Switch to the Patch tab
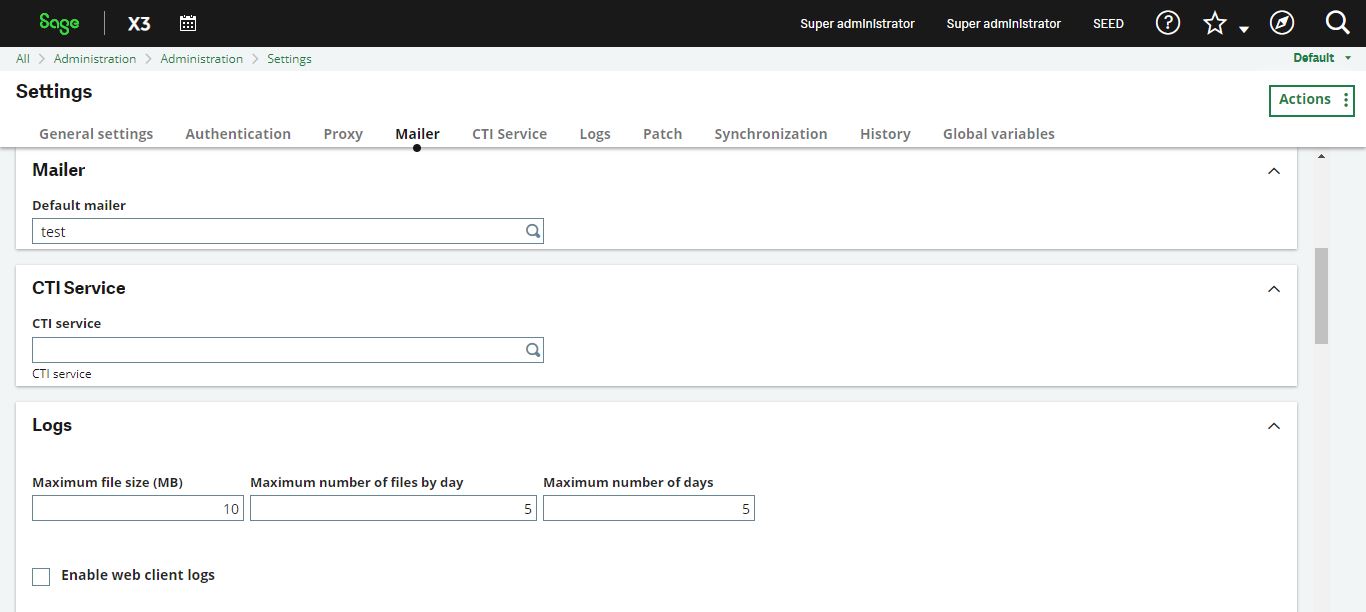 click(662, 133)
